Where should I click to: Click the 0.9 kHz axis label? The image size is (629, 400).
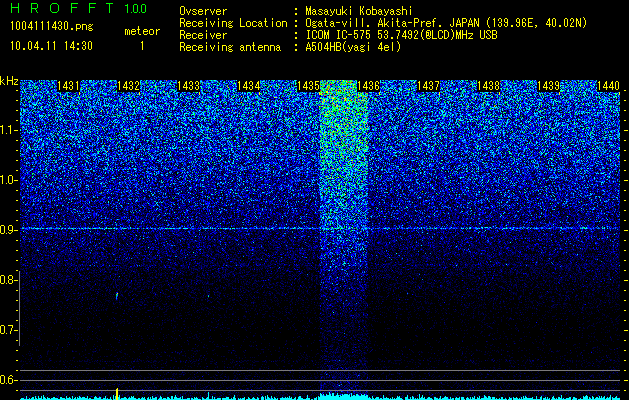click(7, 230)
